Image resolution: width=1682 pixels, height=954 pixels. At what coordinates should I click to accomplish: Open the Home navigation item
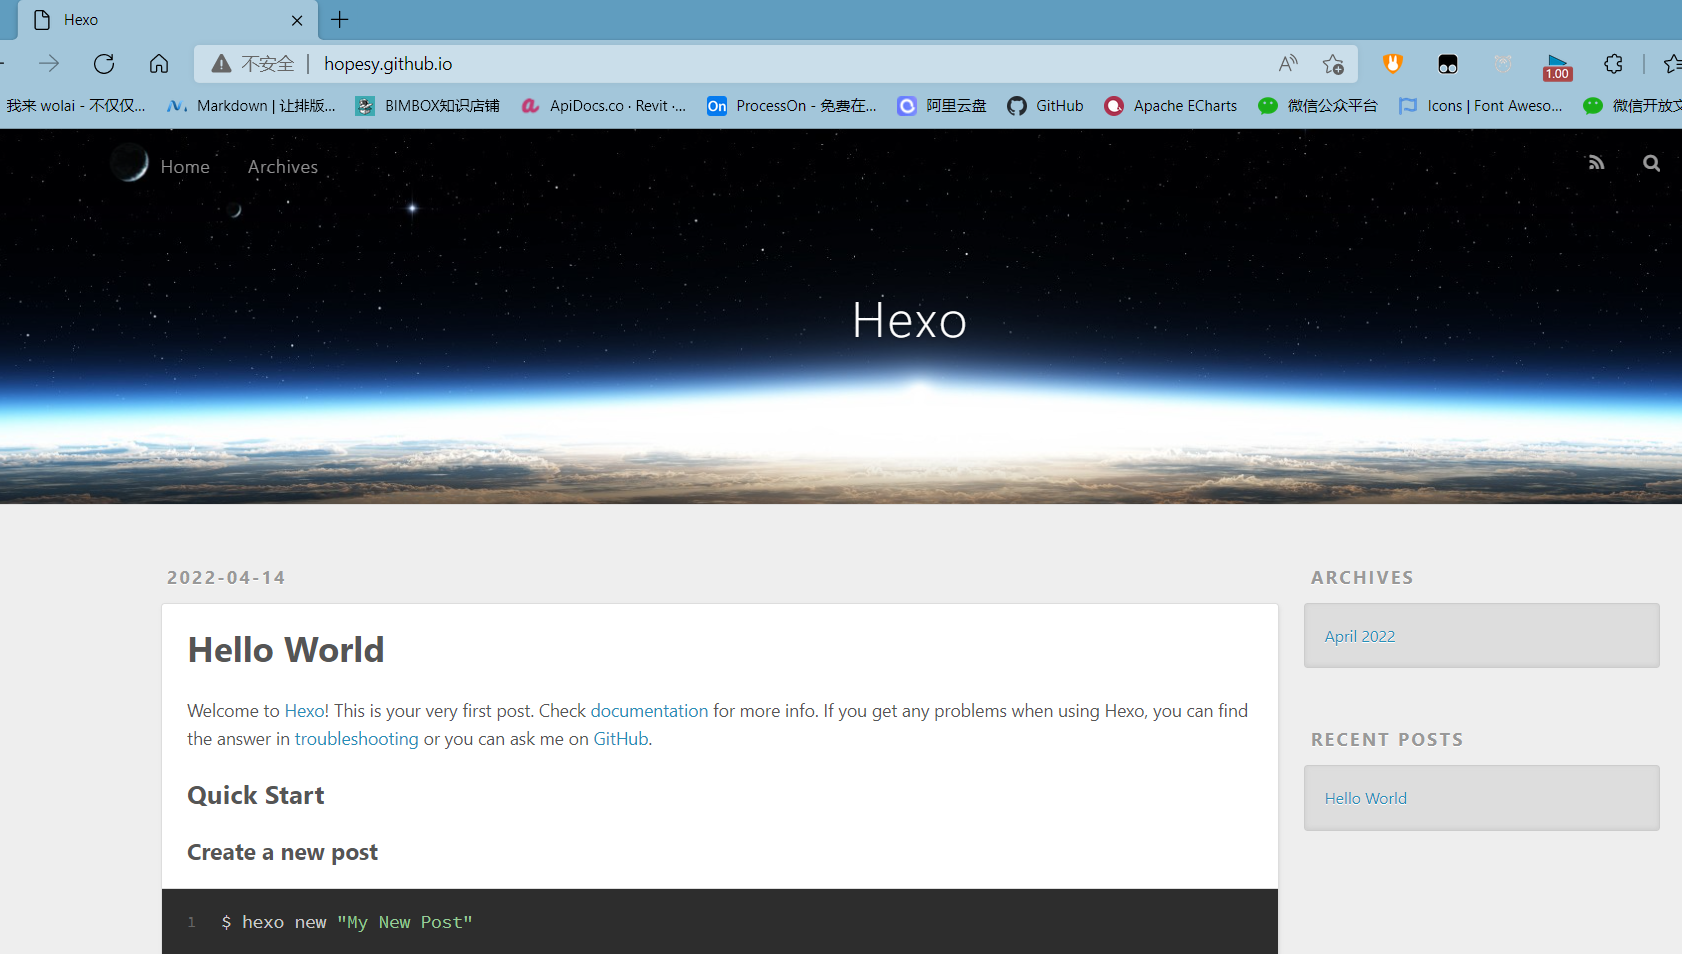click(185, 167)
